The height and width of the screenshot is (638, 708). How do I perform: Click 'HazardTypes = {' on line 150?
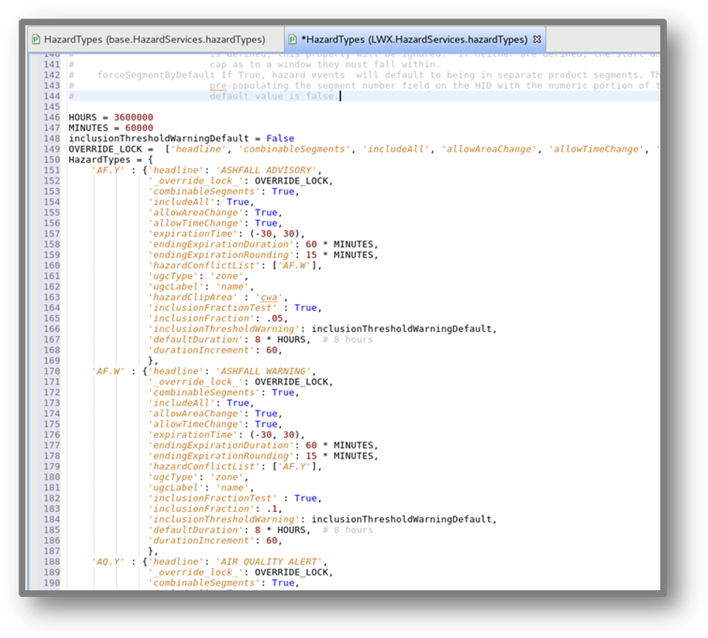[x=111, y=159]
